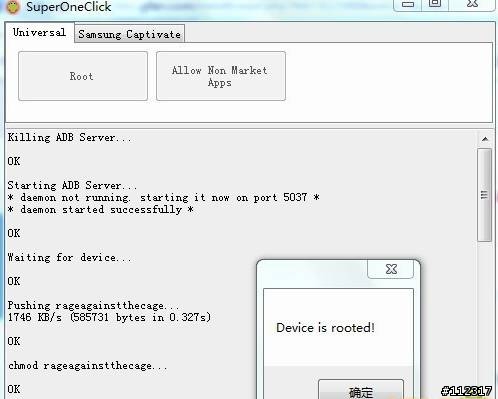Viewport: 498px width, 399px height.
Task: Click 'daemon not running' log line
Action: click(x=163, y=198)
